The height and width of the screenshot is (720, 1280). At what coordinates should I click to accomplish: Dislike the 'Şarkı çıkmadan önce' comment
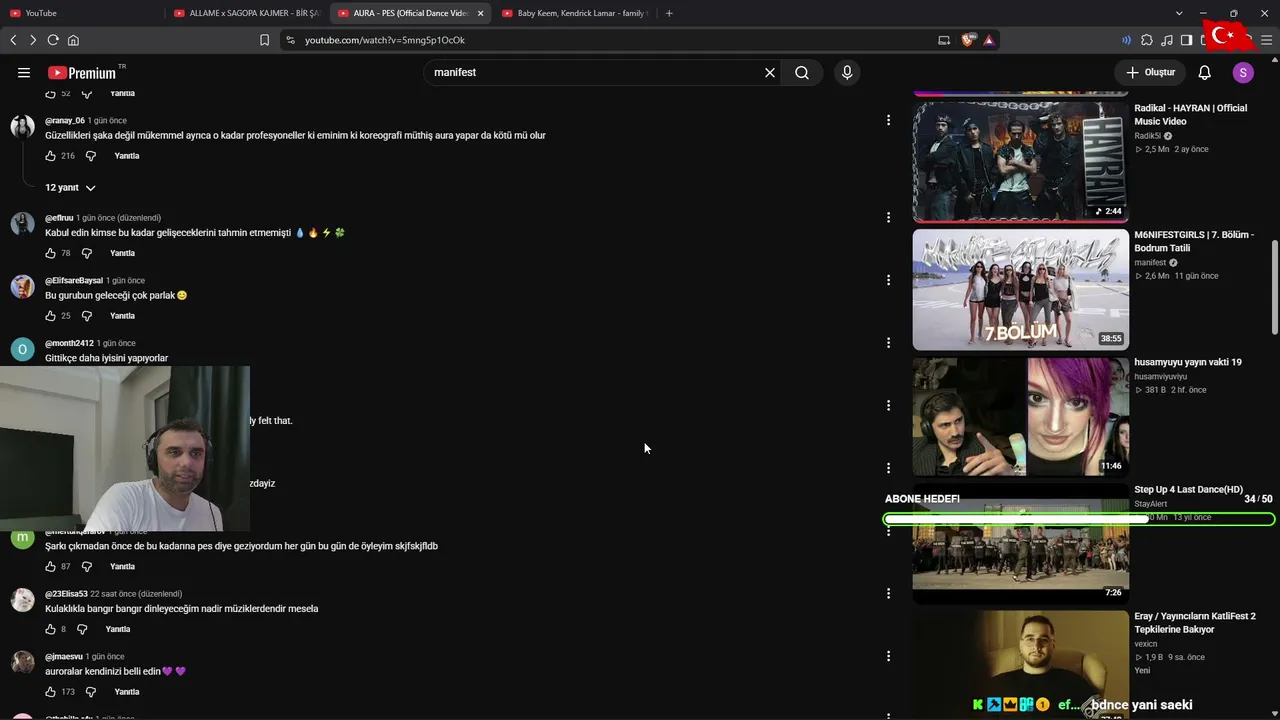[86, 567]
